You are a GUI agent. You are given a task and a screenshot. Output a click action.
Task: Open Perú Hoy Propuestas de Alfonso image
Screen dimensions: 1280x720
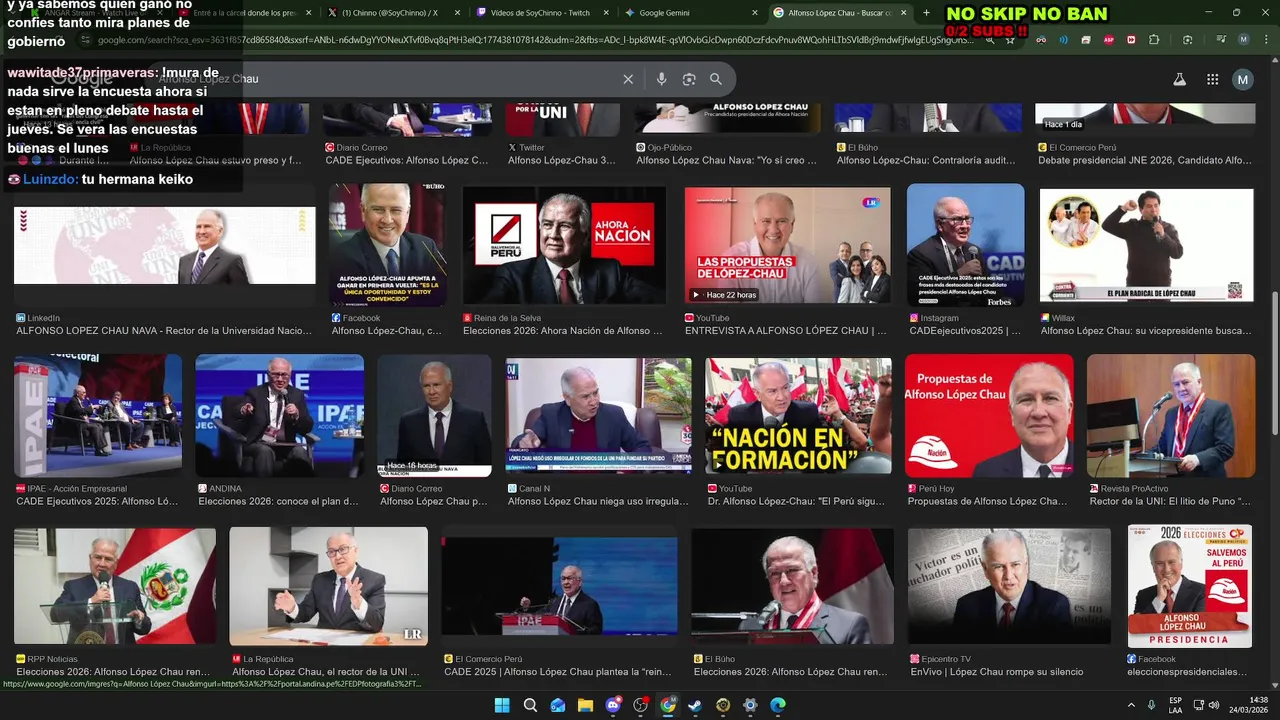[x=989, y=415]
